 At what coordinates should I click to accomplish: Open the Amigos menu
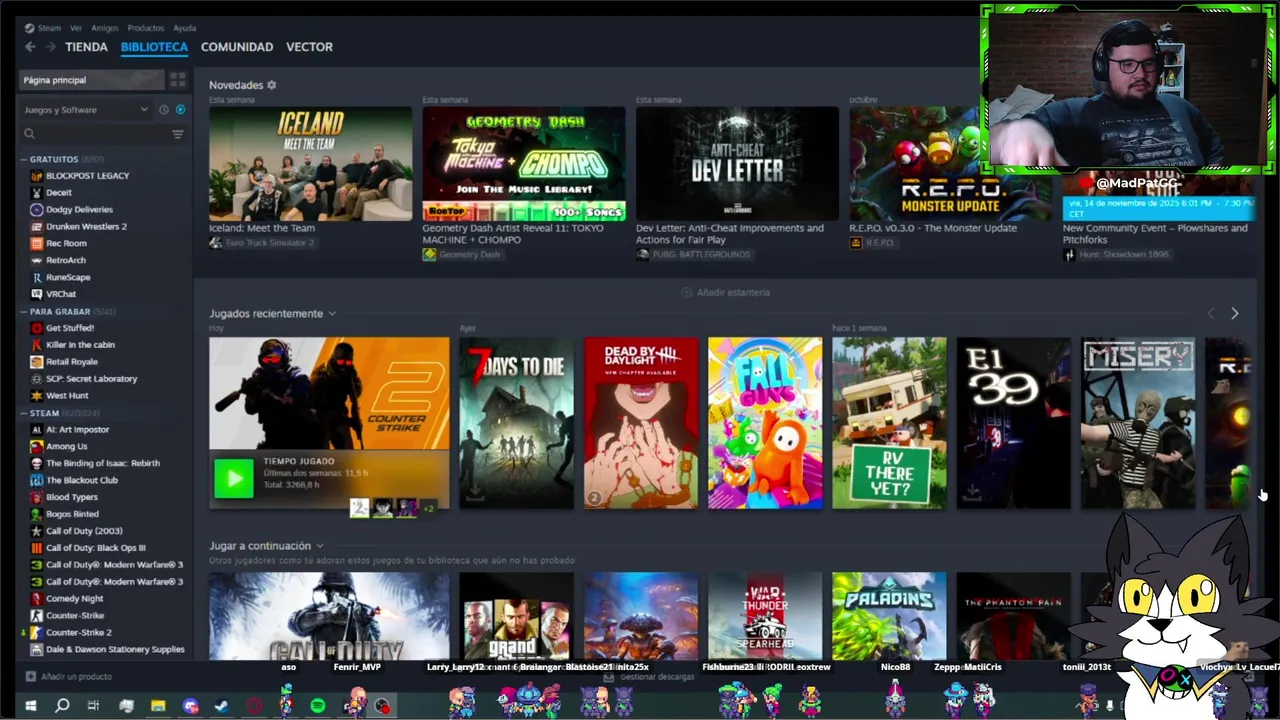click(105, 28)
